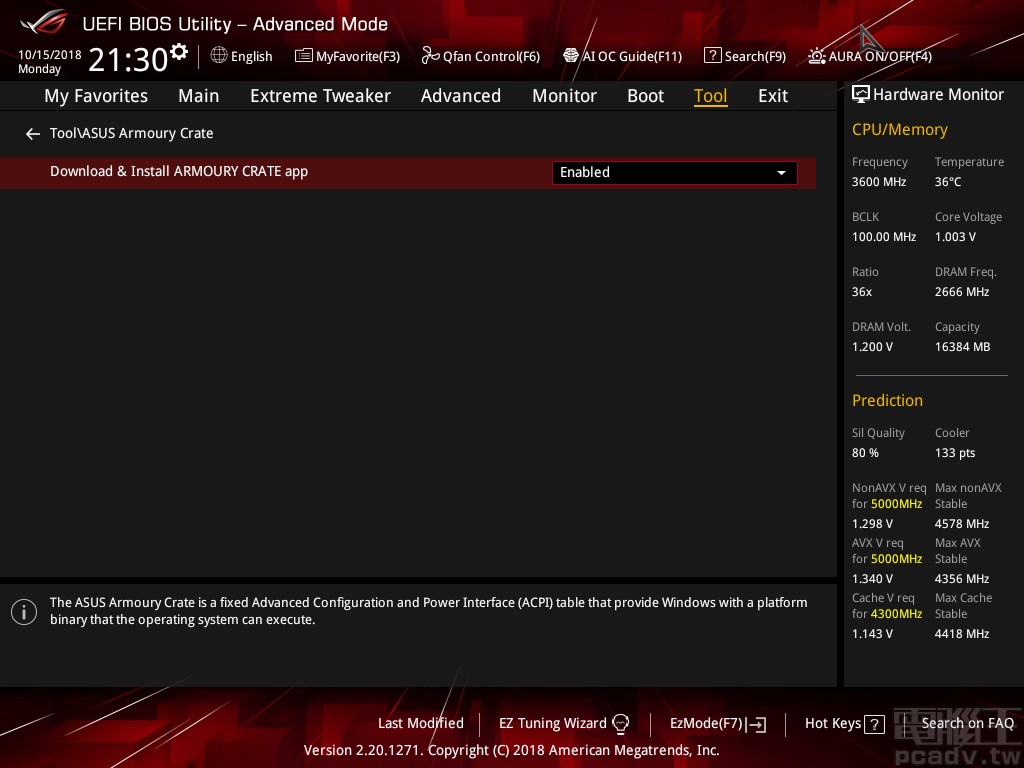Click the Hardware Monitor panel icon
This screenshot has width=1024, height=768.
coord(861,94)
